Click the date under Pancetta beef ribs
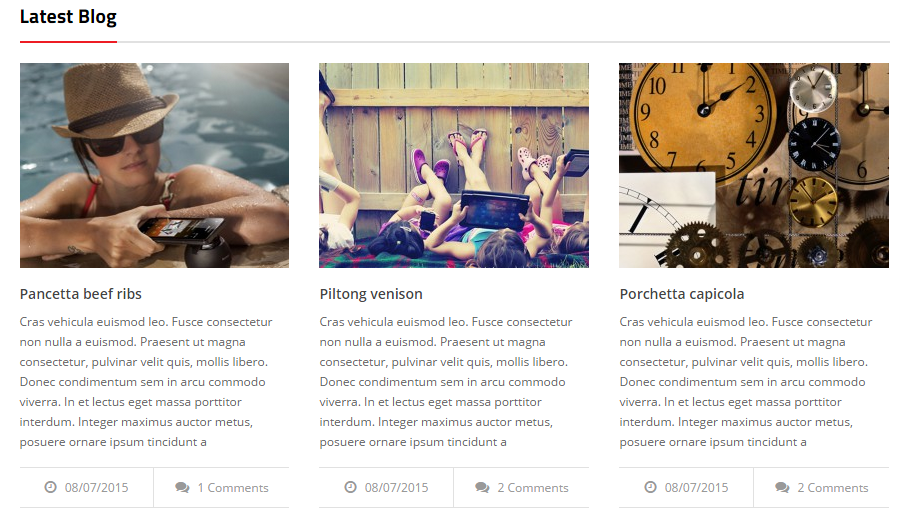904x519 pixels. (96, 488)
